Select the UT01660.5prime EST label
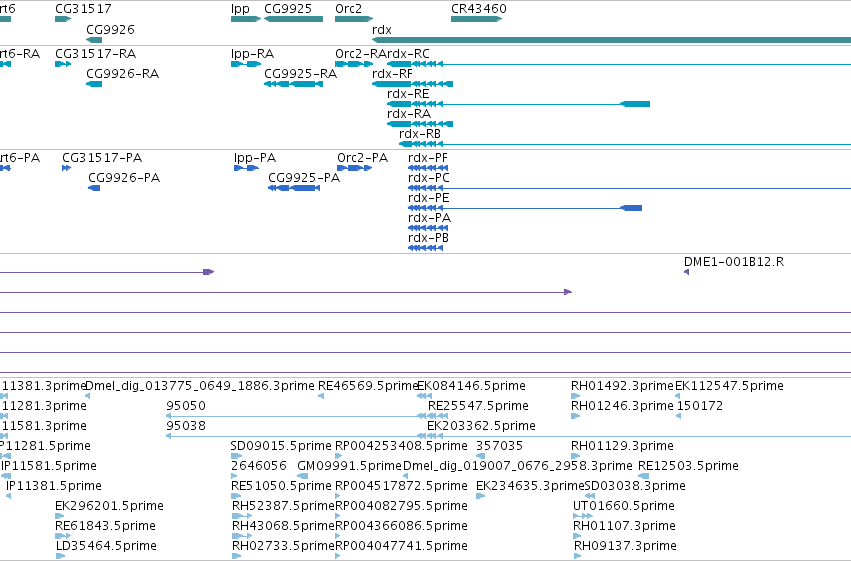The height and width of the screenshot is (561, 851). [624, 506]
